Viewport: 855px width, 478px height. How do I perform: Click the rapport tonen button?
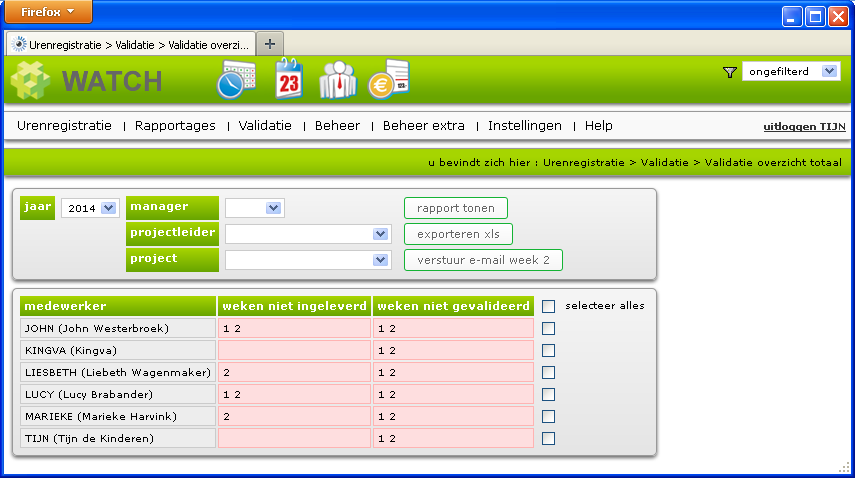click(456, 208)
